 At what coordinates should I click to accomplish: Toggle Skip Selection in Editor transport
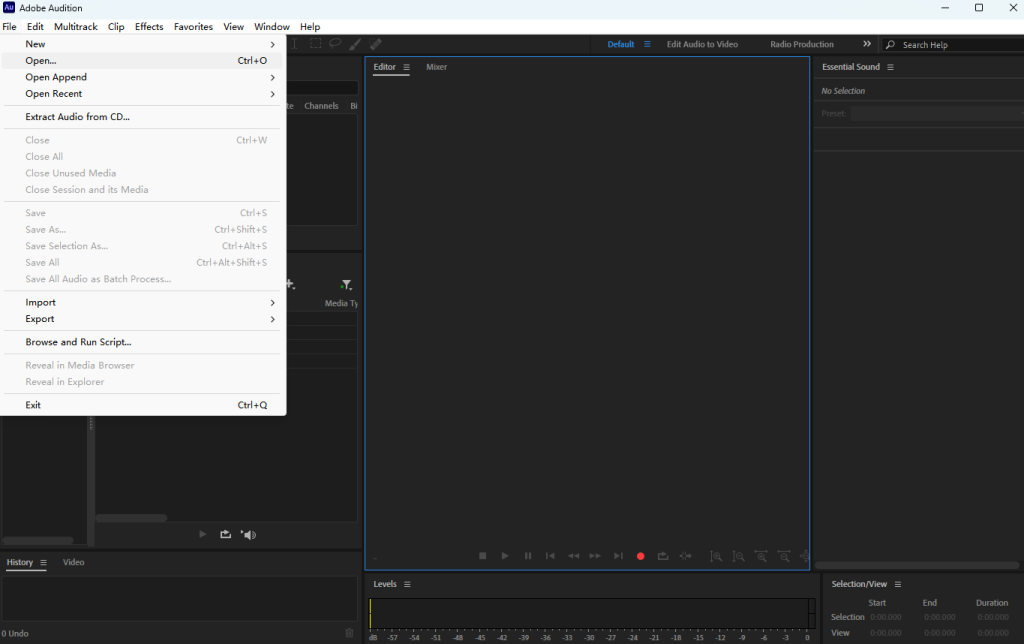685,556
